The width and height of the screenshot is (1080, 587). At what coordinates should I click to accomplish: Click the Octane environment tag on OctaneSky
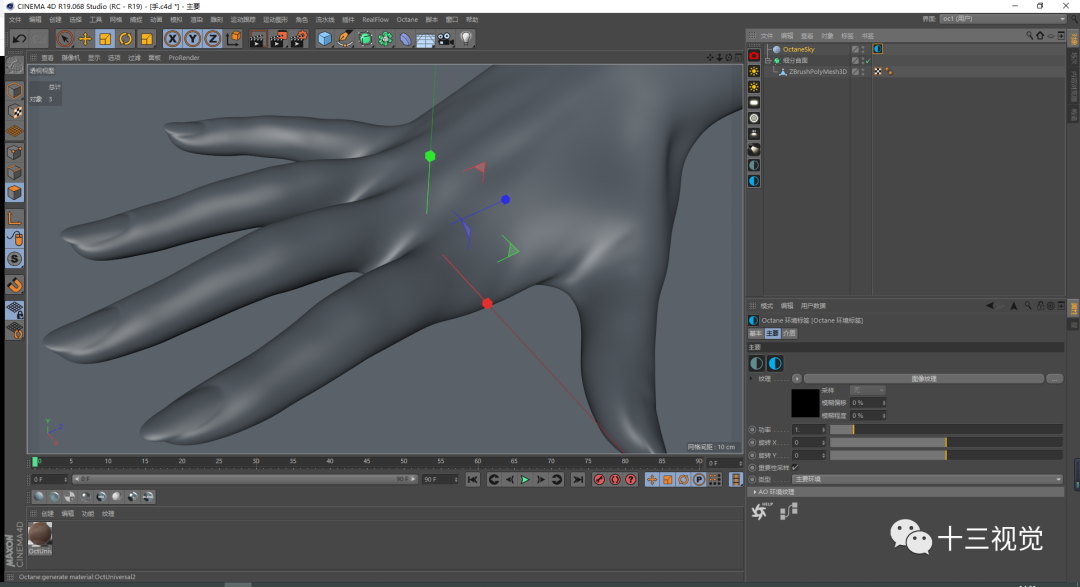pyautogui.click(x=878, y=50)
